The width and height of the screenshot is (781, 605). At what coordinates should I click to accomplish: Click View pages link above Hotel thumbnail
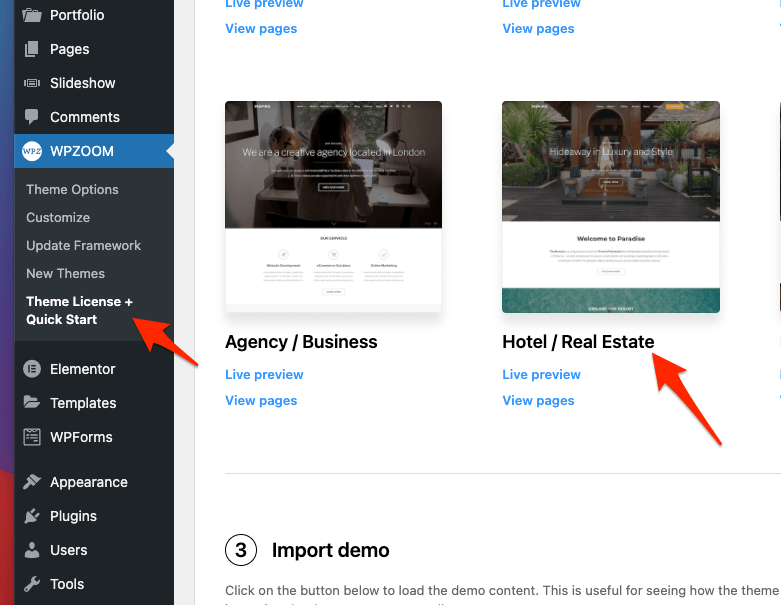tap(538, 28)
